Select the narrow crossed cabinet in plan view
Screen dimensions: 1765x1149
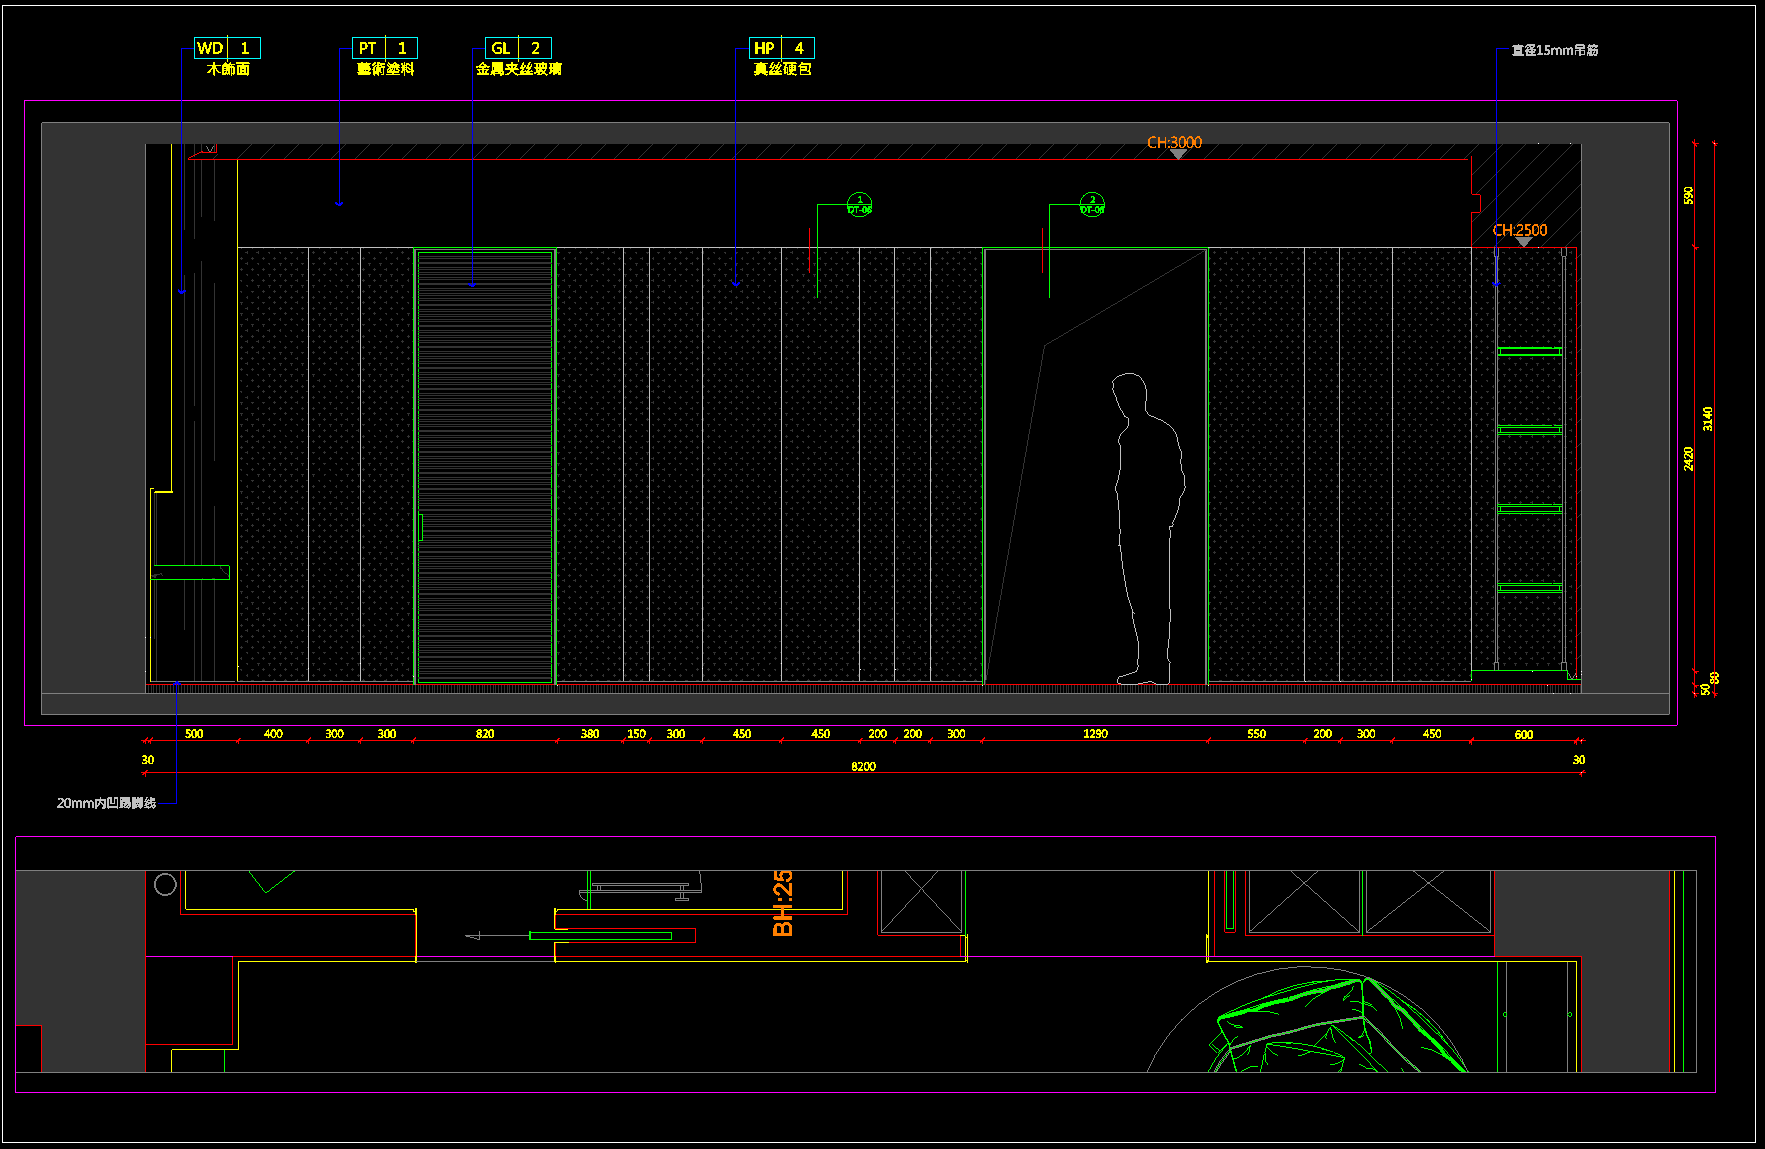921,902
